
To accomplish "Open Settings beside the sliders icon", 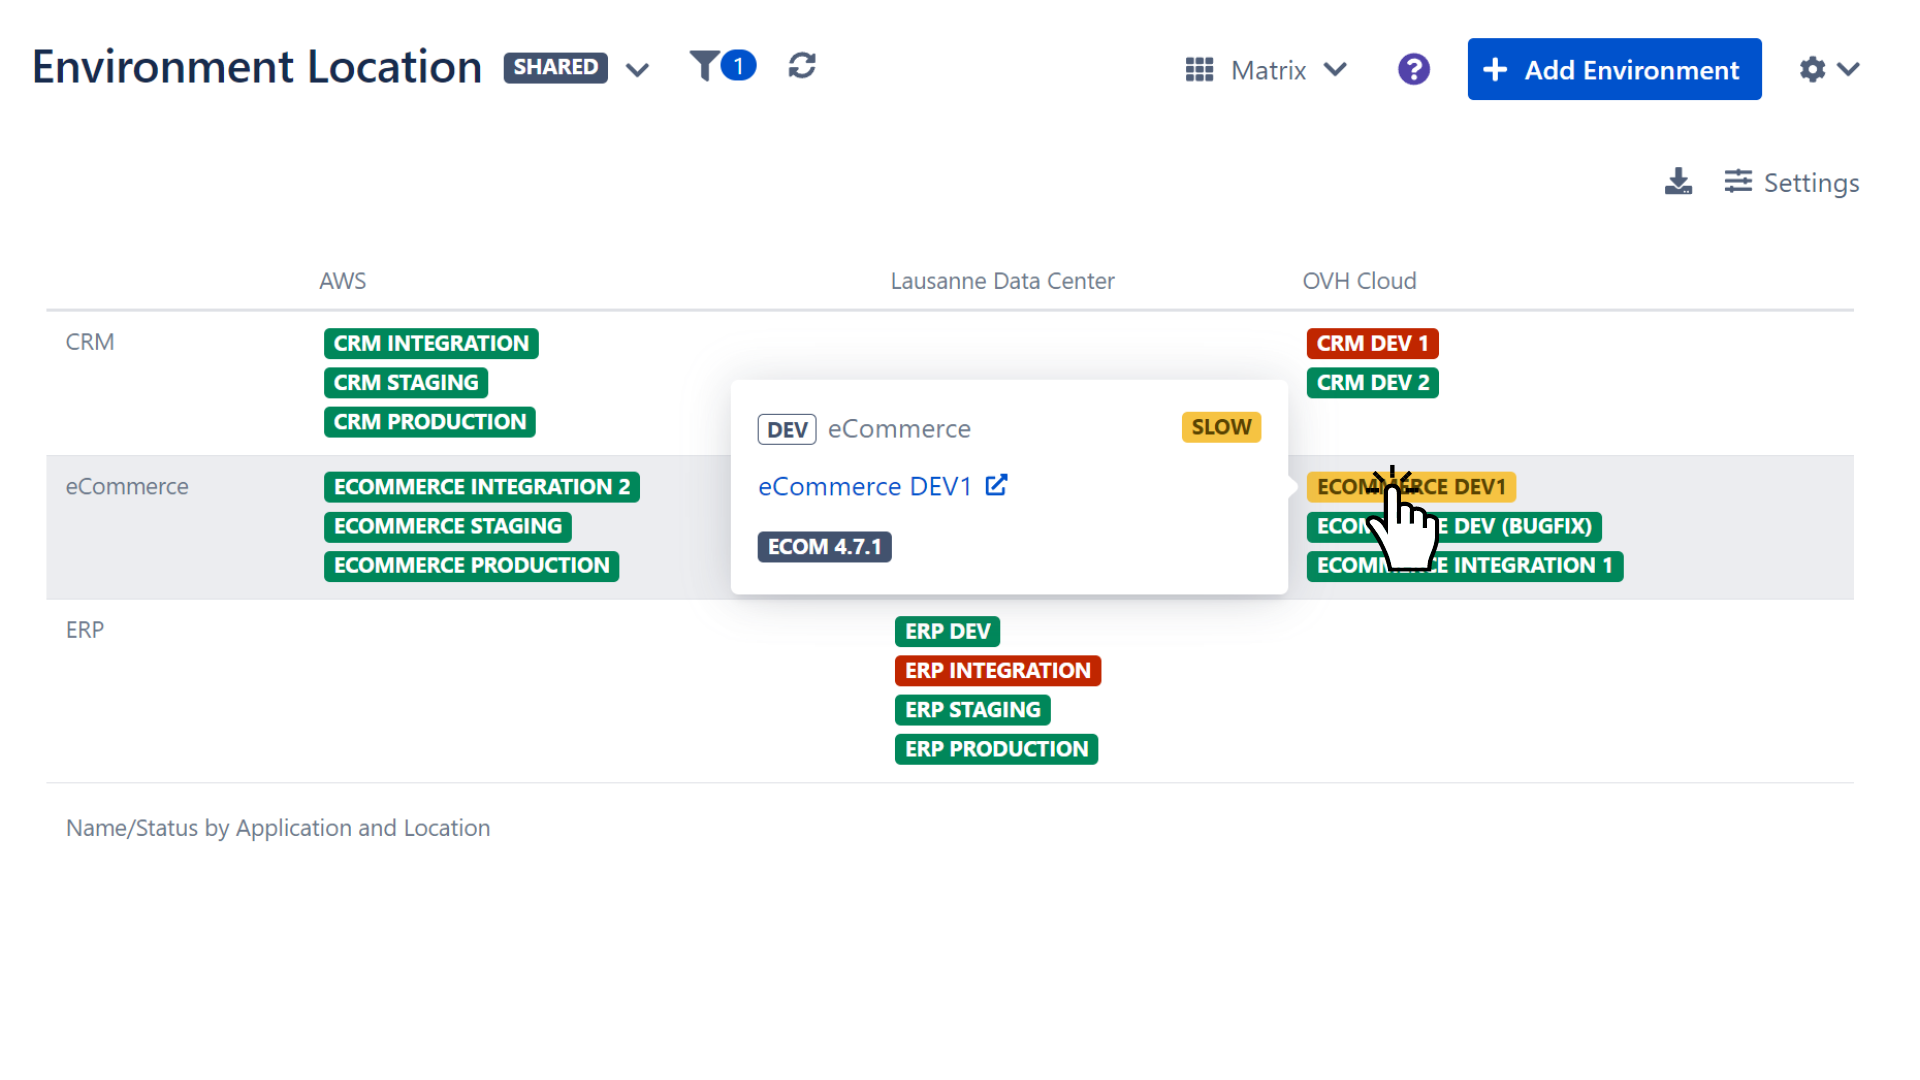I will pyautogui.click(x=1792, y=182).
